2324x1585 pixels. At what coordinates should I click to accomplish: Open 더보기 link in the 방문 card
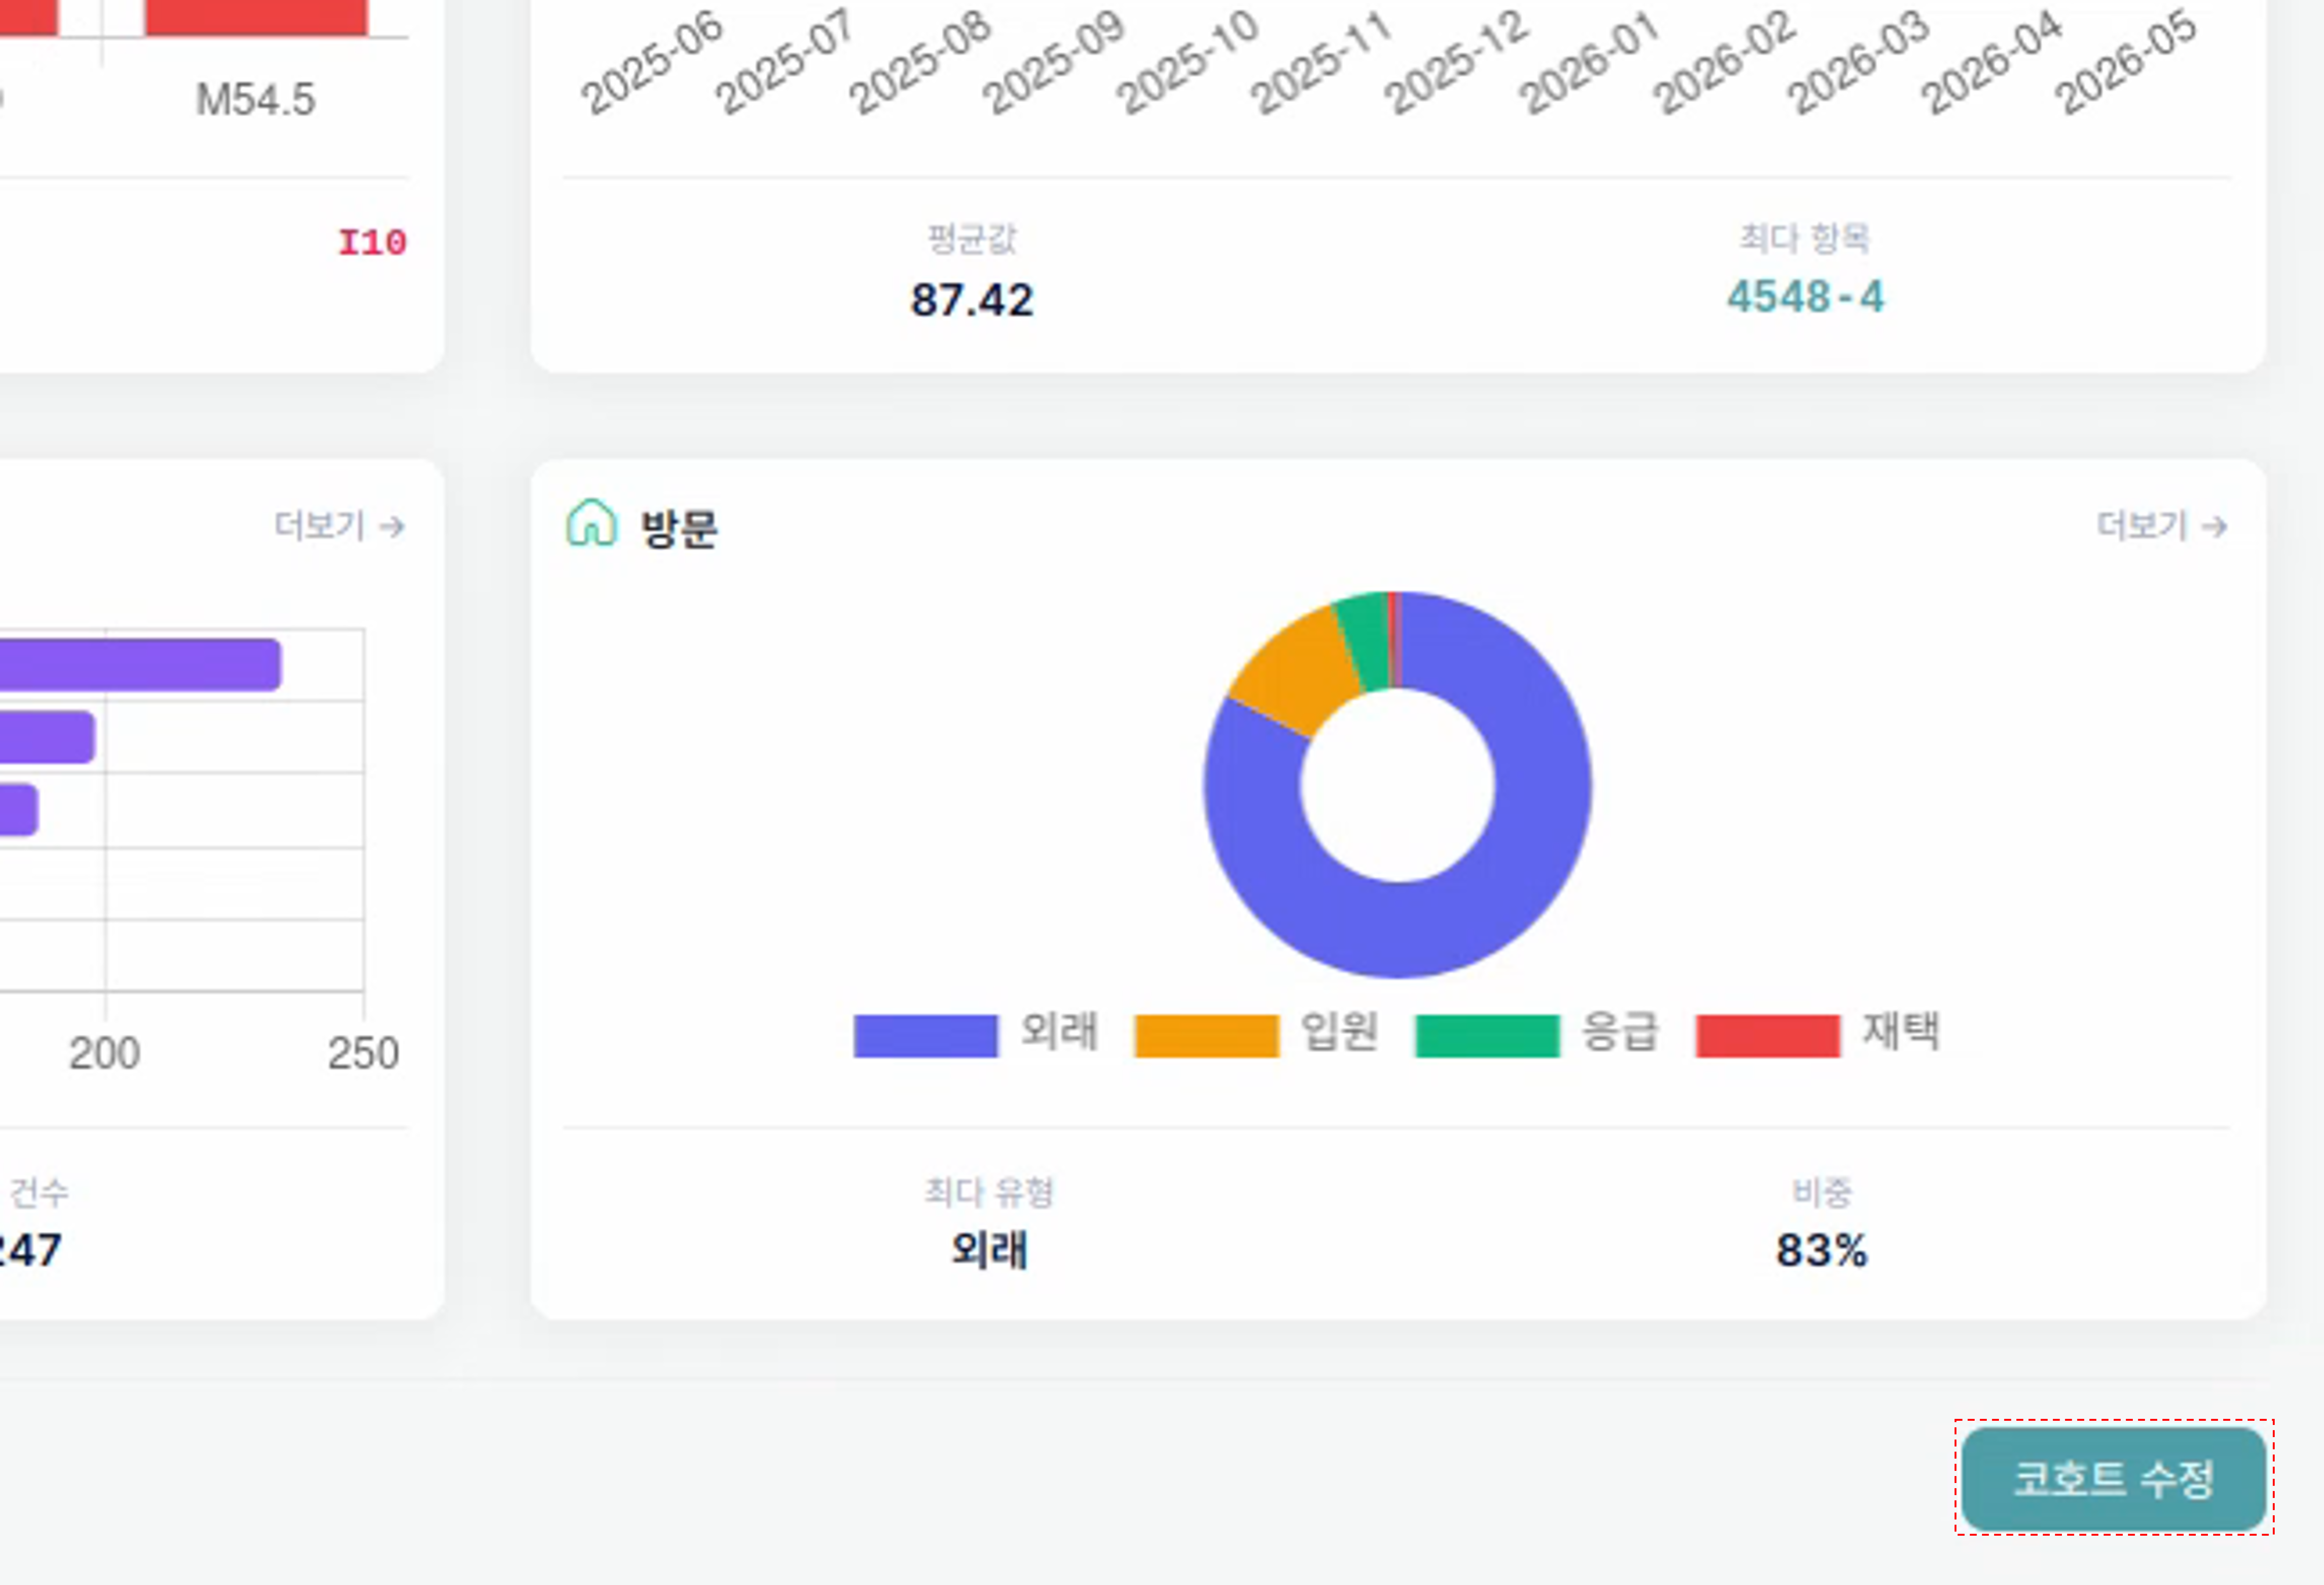pos(2162,526)
